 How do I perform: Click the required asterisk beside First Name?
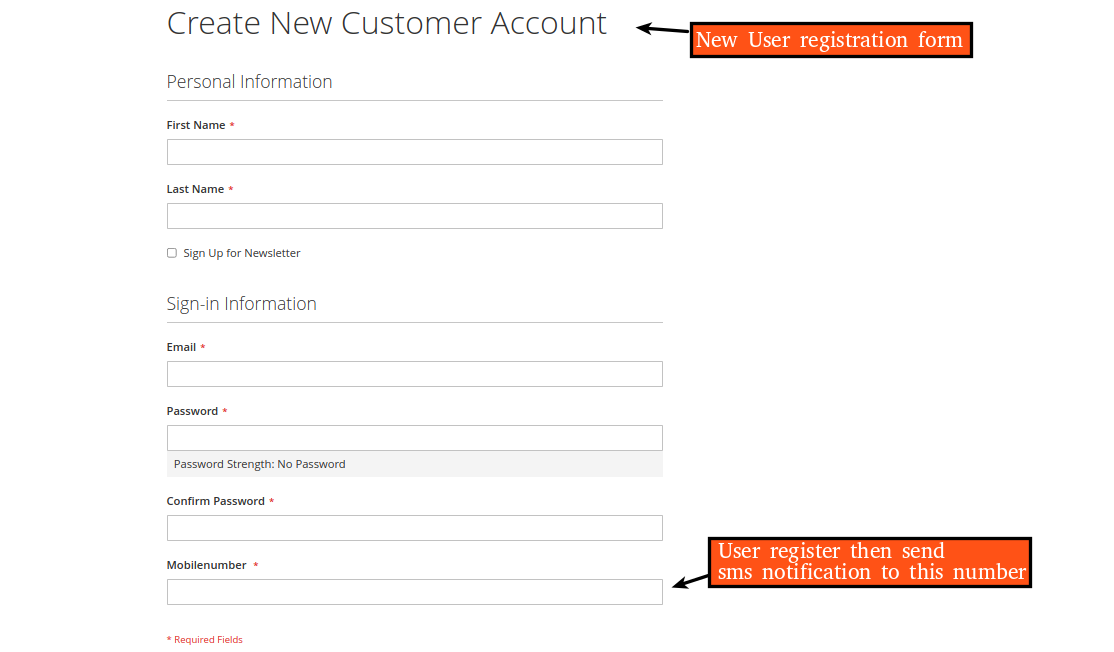point(232,124)
